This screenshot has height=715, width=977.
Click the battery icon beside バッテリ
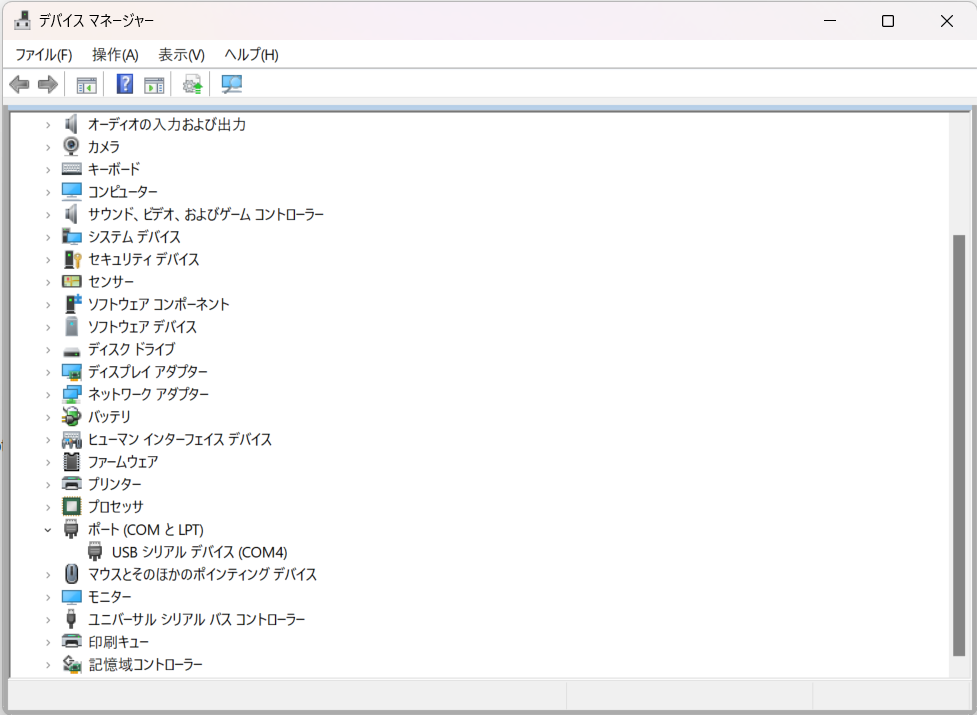72,417
